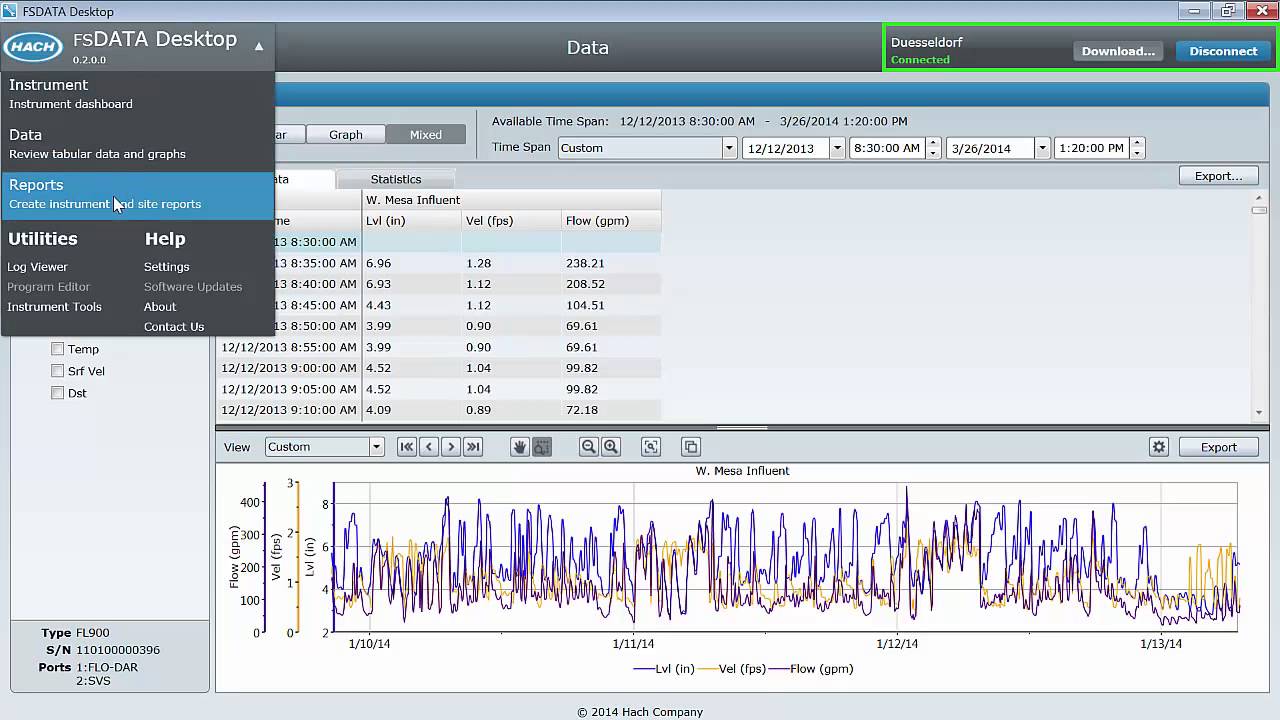Decrement the 1:20:00 PM end time
This screenshot has height=720, width=1280.
1137,153
